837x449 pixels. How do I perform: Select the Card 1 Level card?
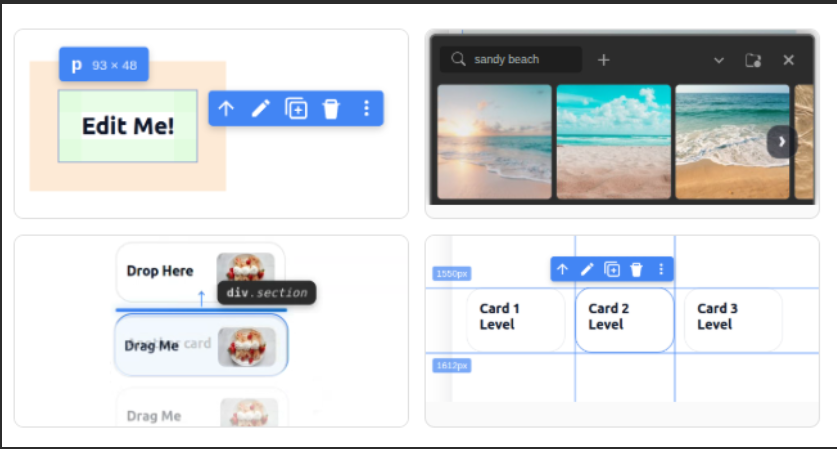[x=515, y=318]
